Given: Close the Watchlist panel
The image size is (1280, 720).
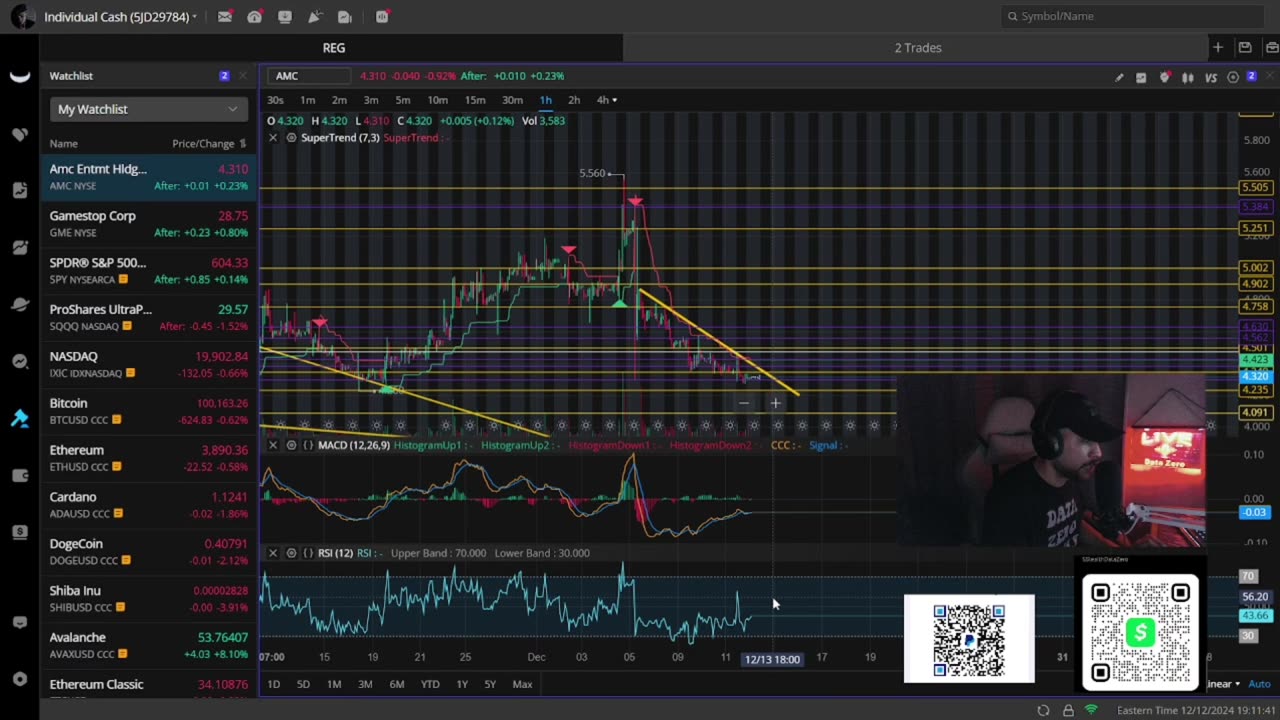Looking at the screenshot, I should pyautogui.click(x=242, y=76).
